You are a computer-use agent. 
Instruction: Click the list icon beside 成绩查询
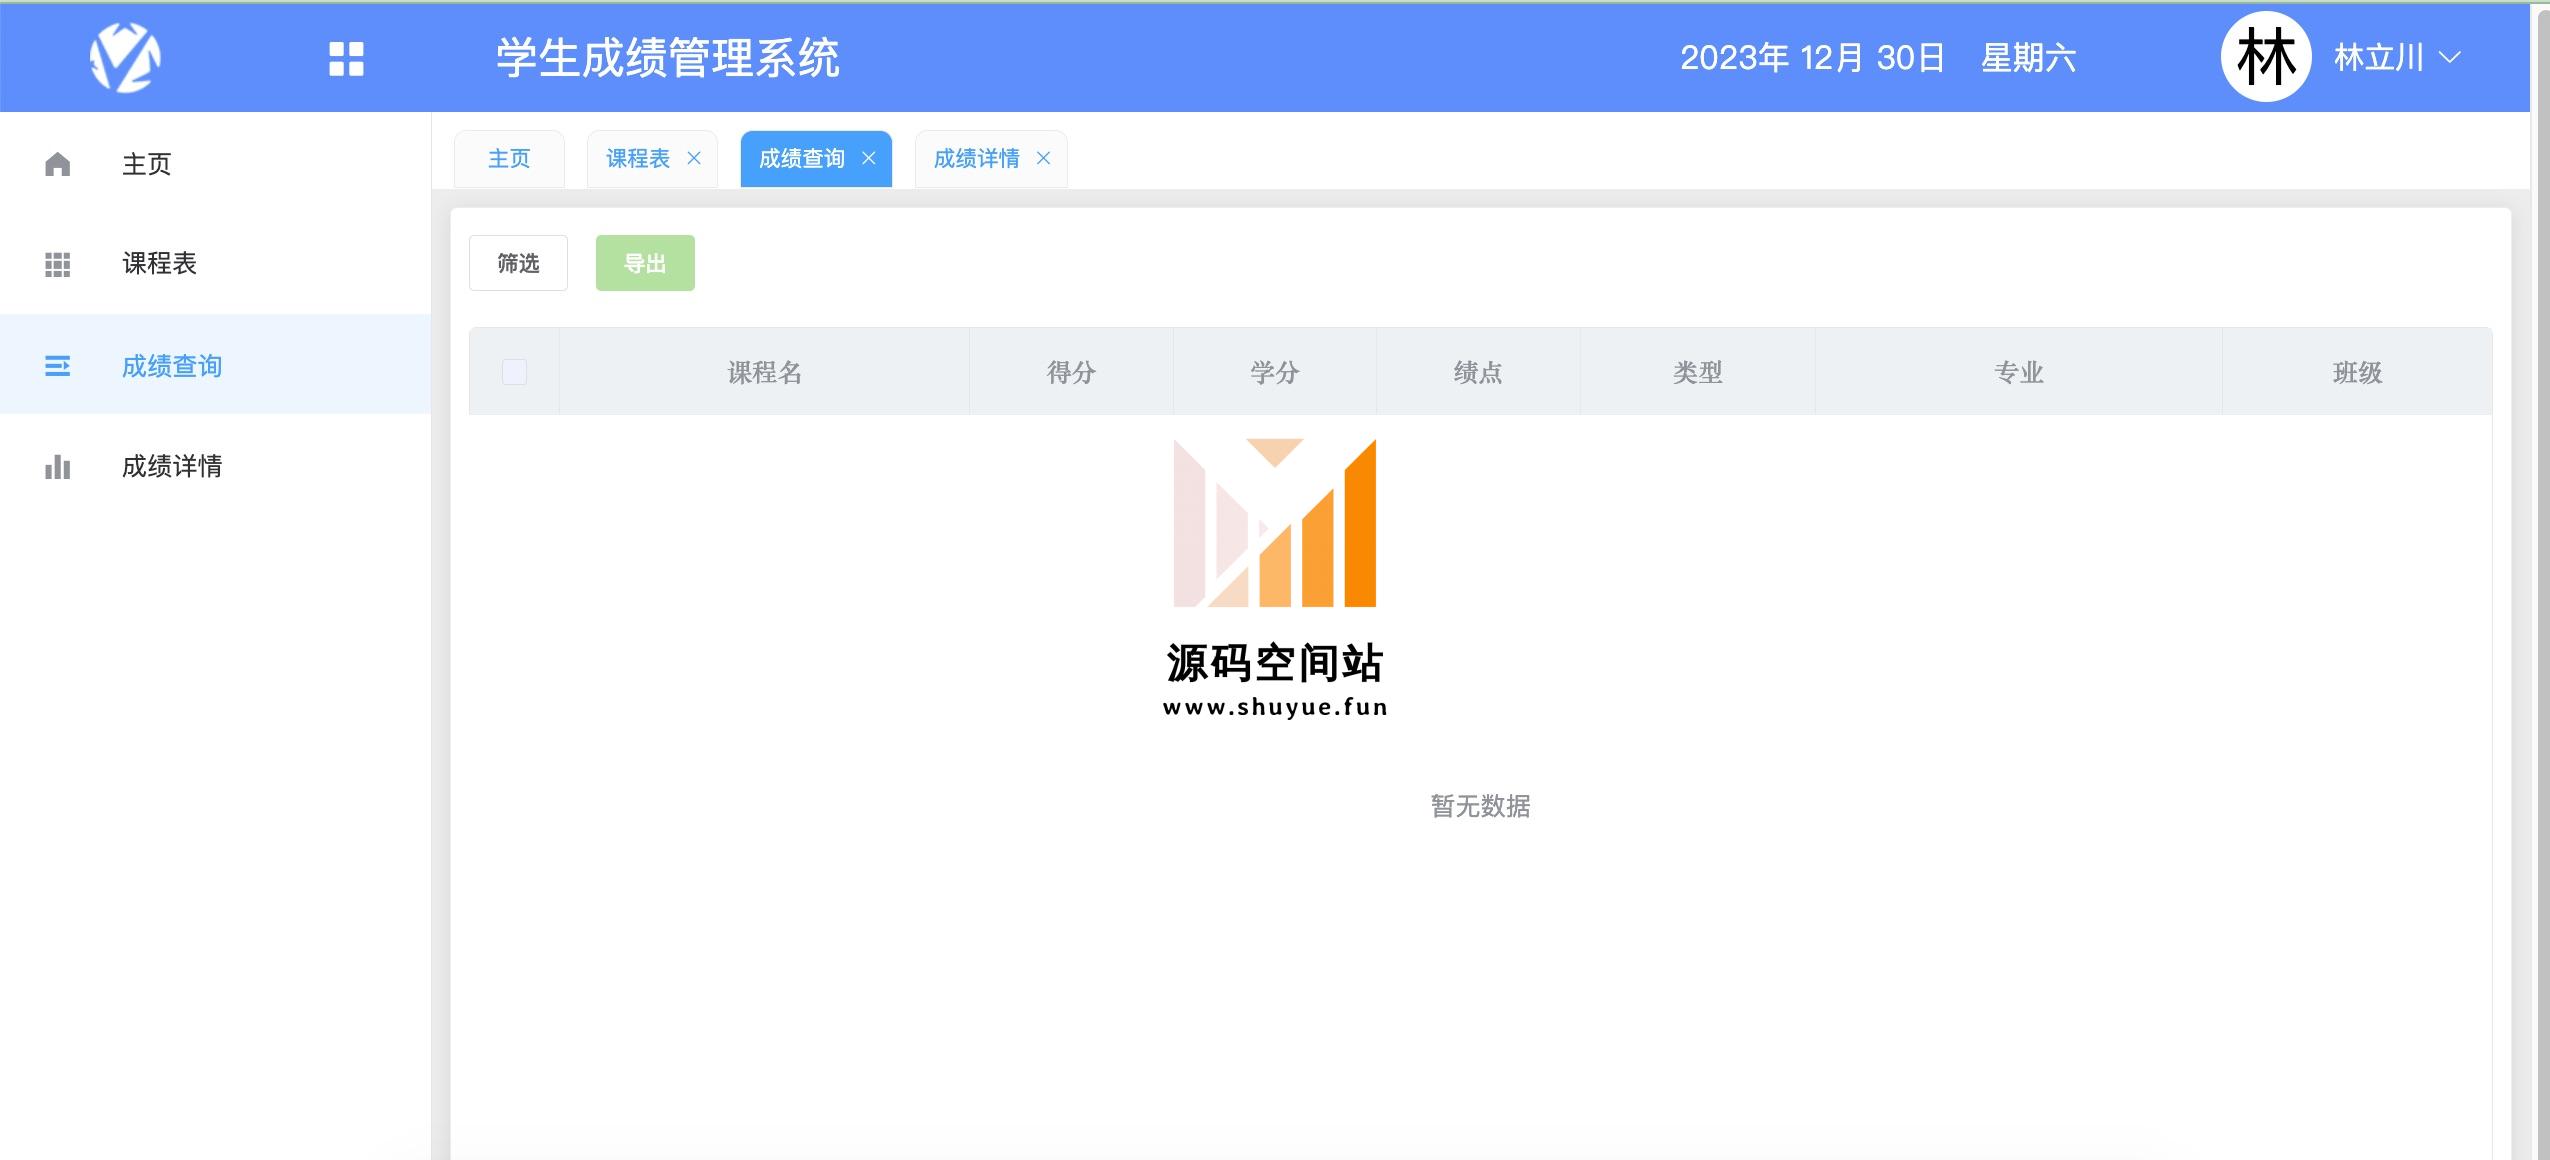[58, 366]
